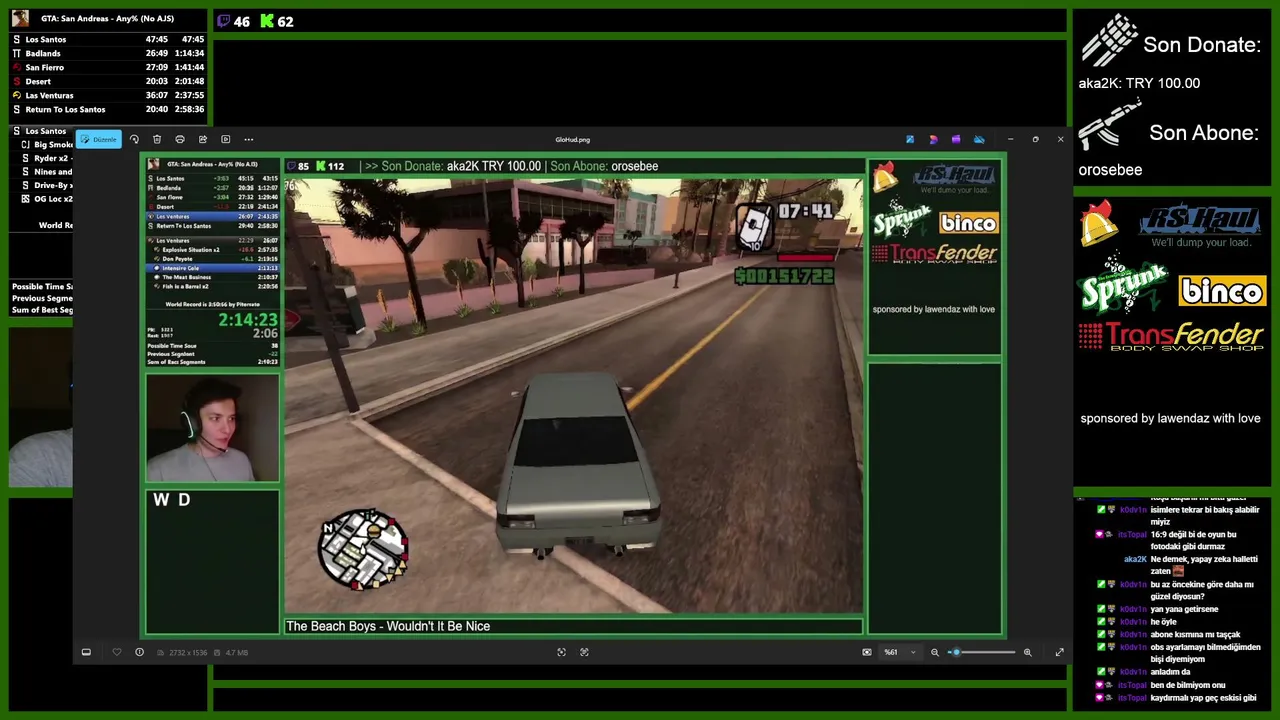Select the Return To Los Santos split

pyautogui.click(x=109, y=109)
